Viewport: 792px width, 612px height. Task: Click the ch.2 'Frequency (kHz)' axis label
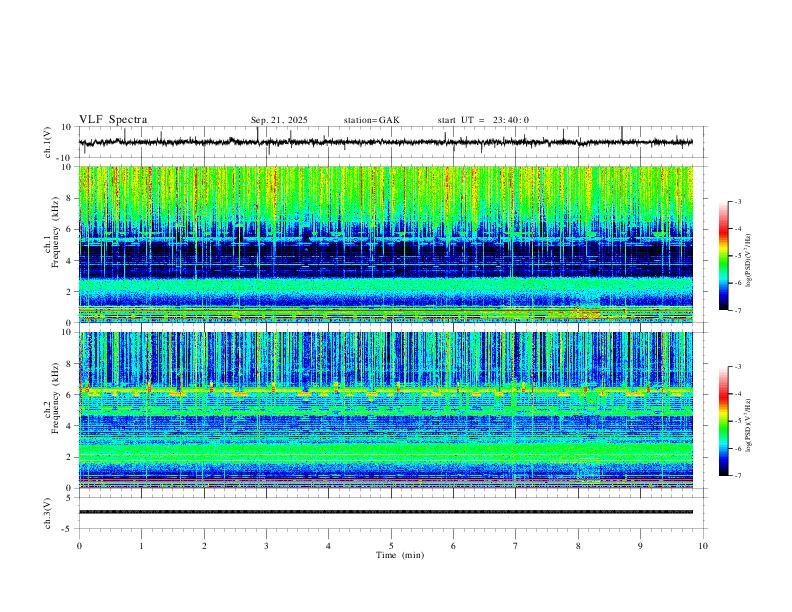point(55,397)
